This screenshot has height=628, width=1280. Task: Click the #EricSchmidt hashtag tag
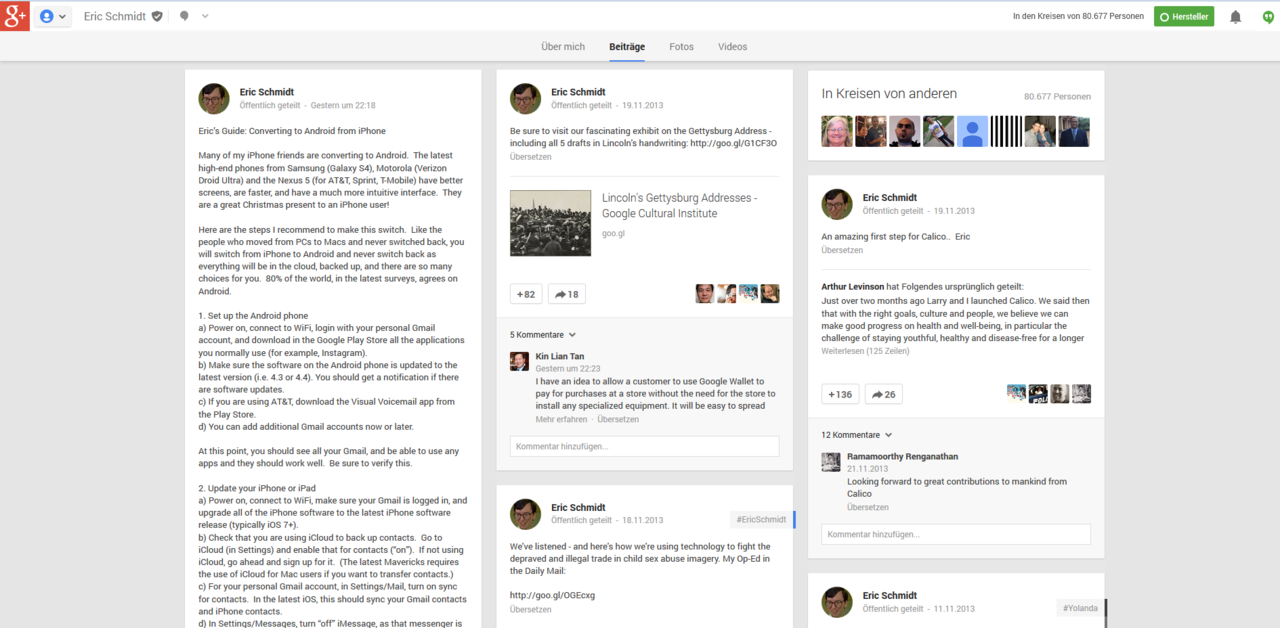click(761, 519)
